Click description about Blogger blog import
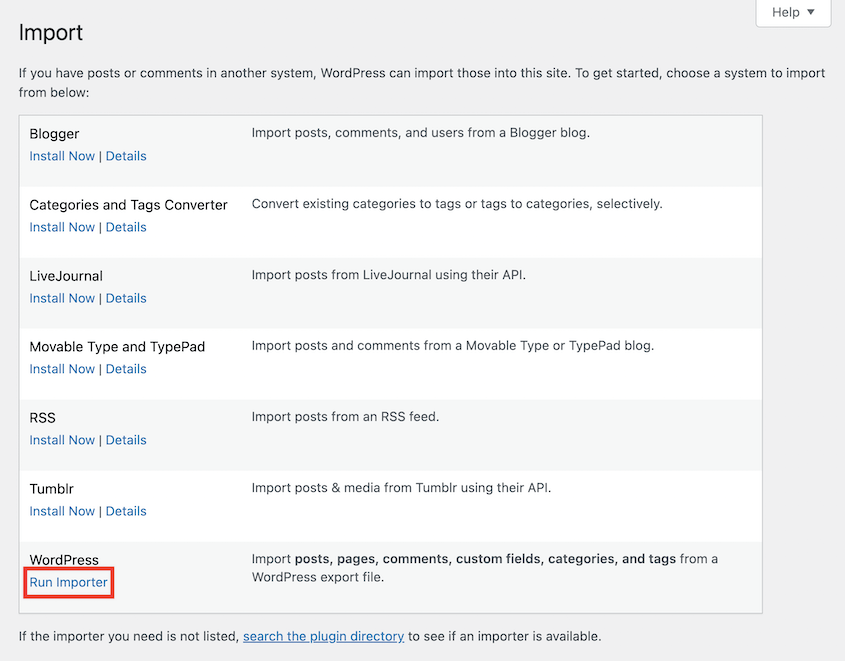 click(x=421, y=133)
